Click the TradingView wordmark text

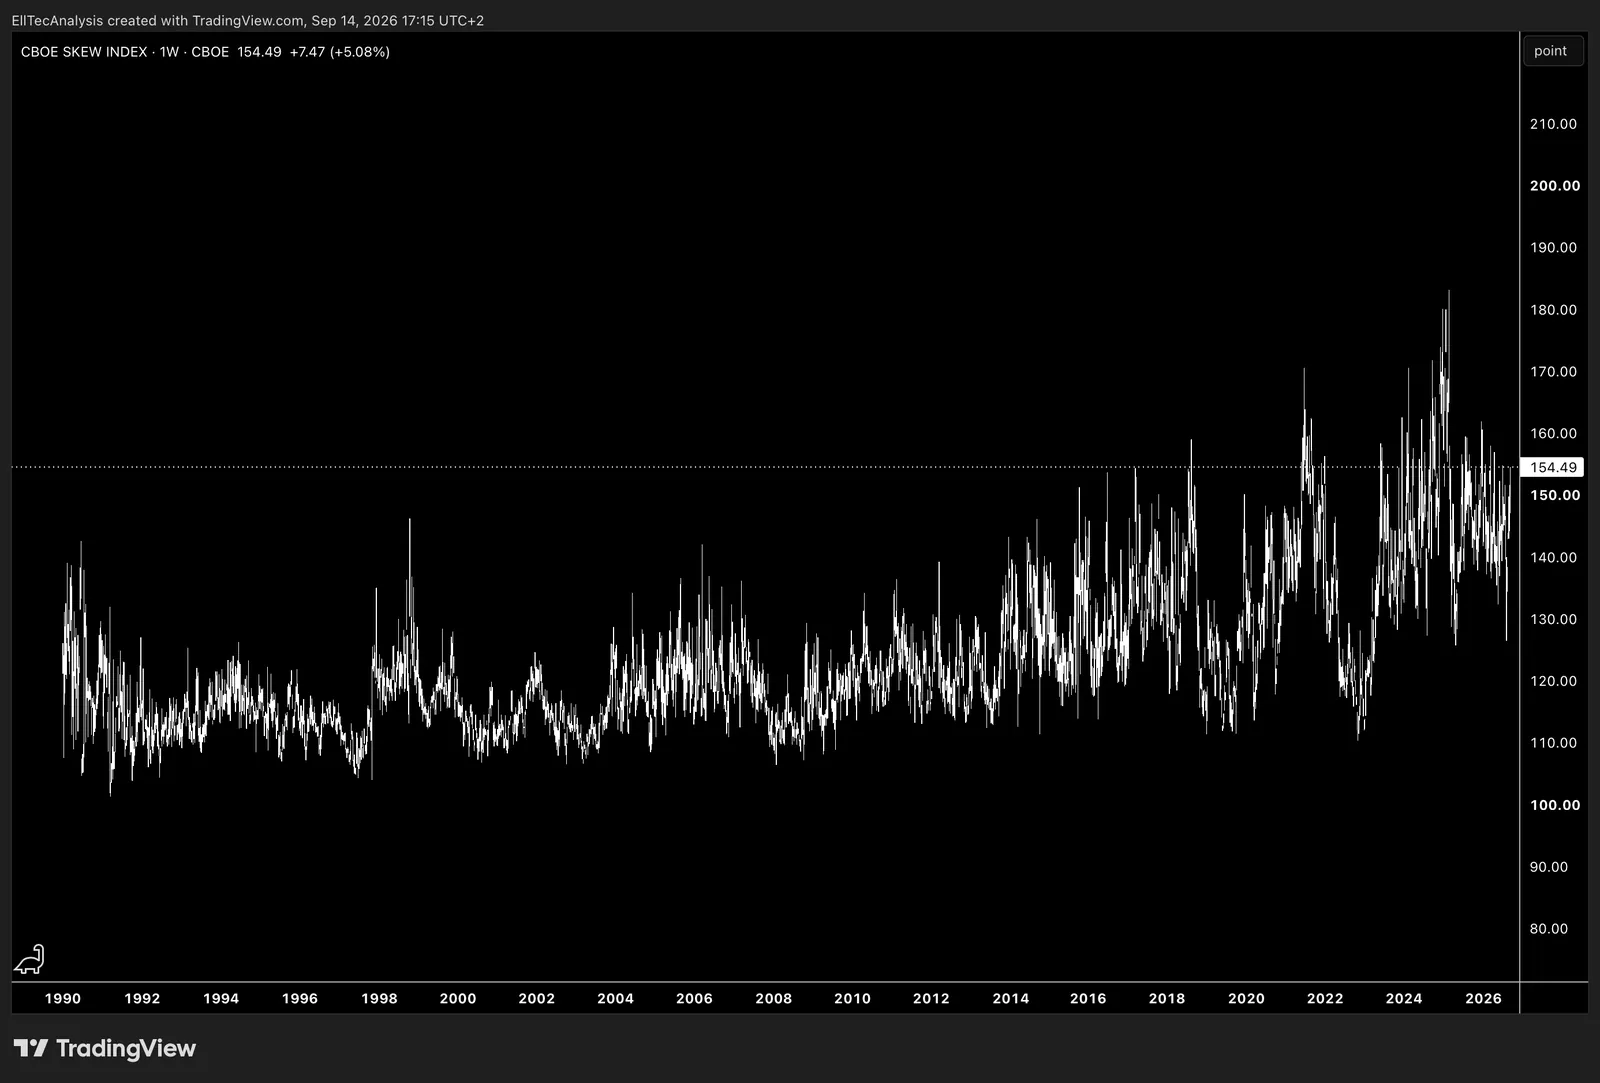(126, 1048)
